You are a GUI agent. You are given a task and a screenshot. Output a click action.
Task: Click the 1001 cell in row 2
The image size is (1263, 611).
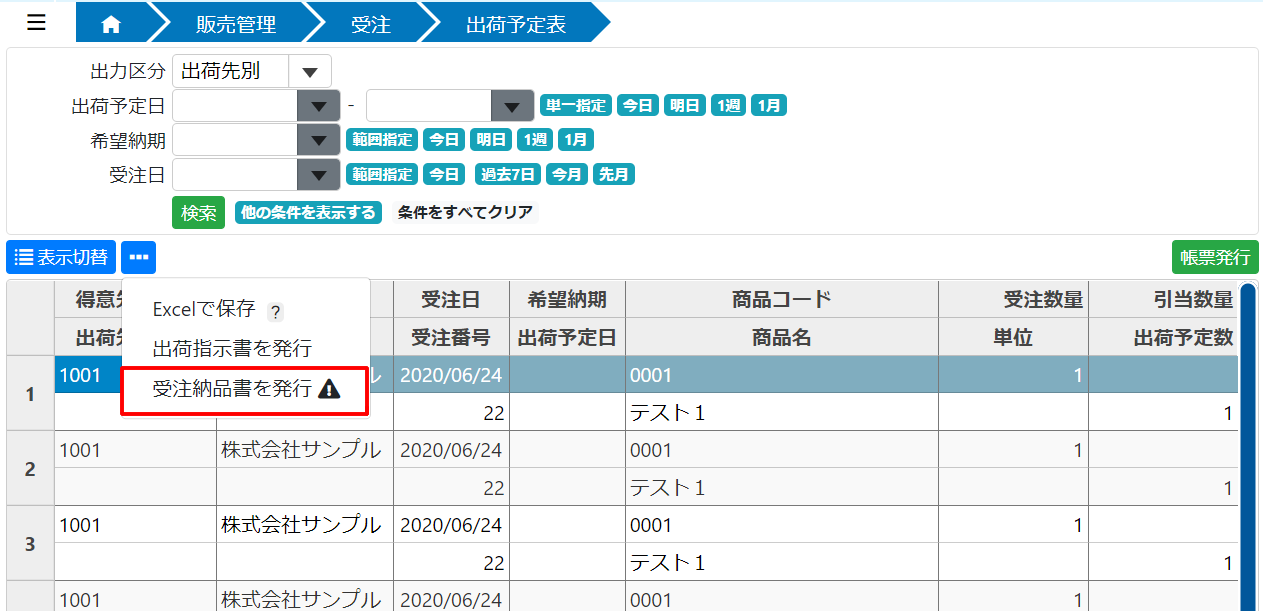click(x=135, y=450)
